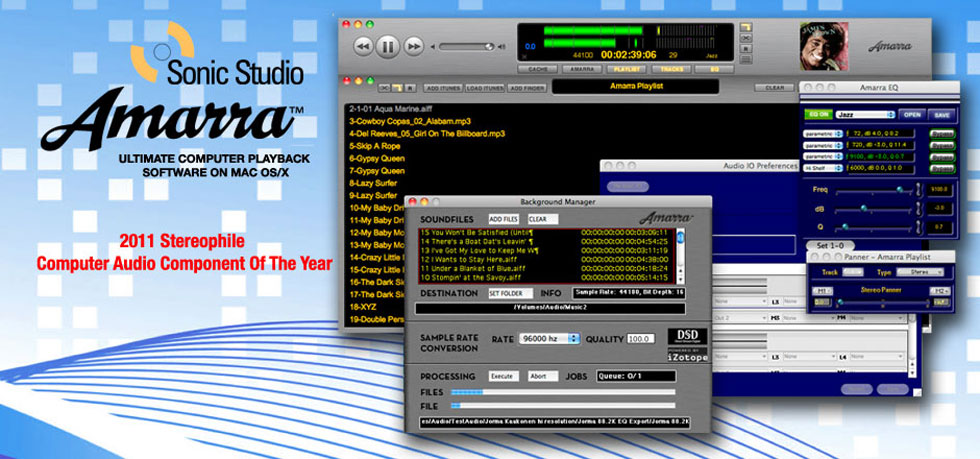Open third parametric band dropdown (9100 Hz)
980x459 pixels.
click(823, 156)
